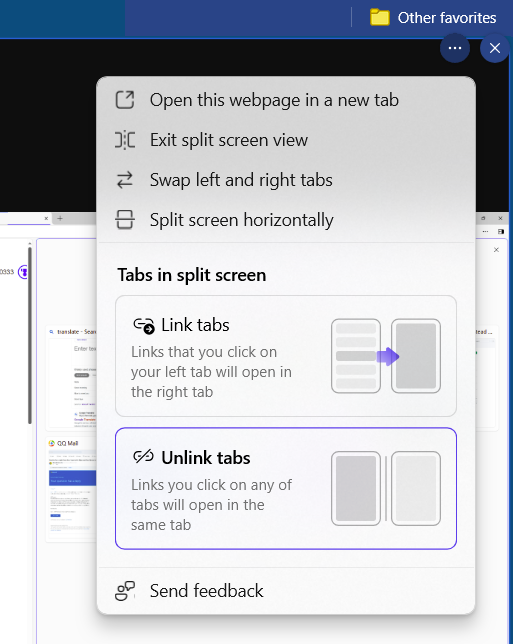Choose Exit split screen view

286,140
